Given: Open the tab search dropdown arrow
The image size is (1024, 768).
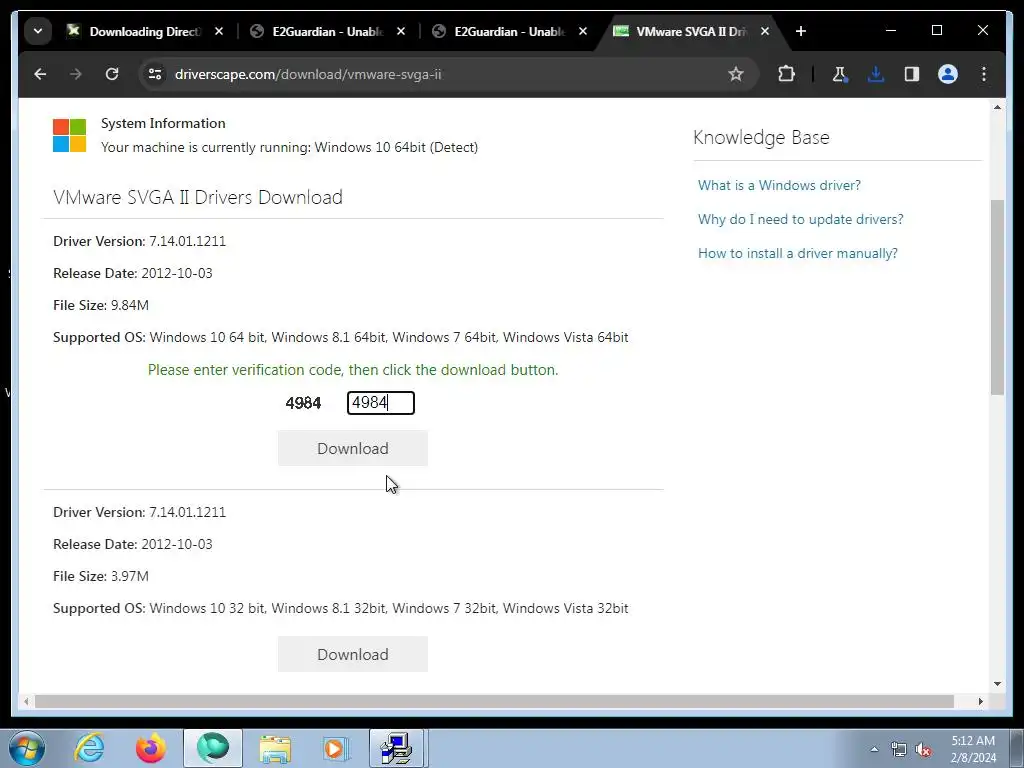Looking at the screenshot, I should (x=38, y=31).
